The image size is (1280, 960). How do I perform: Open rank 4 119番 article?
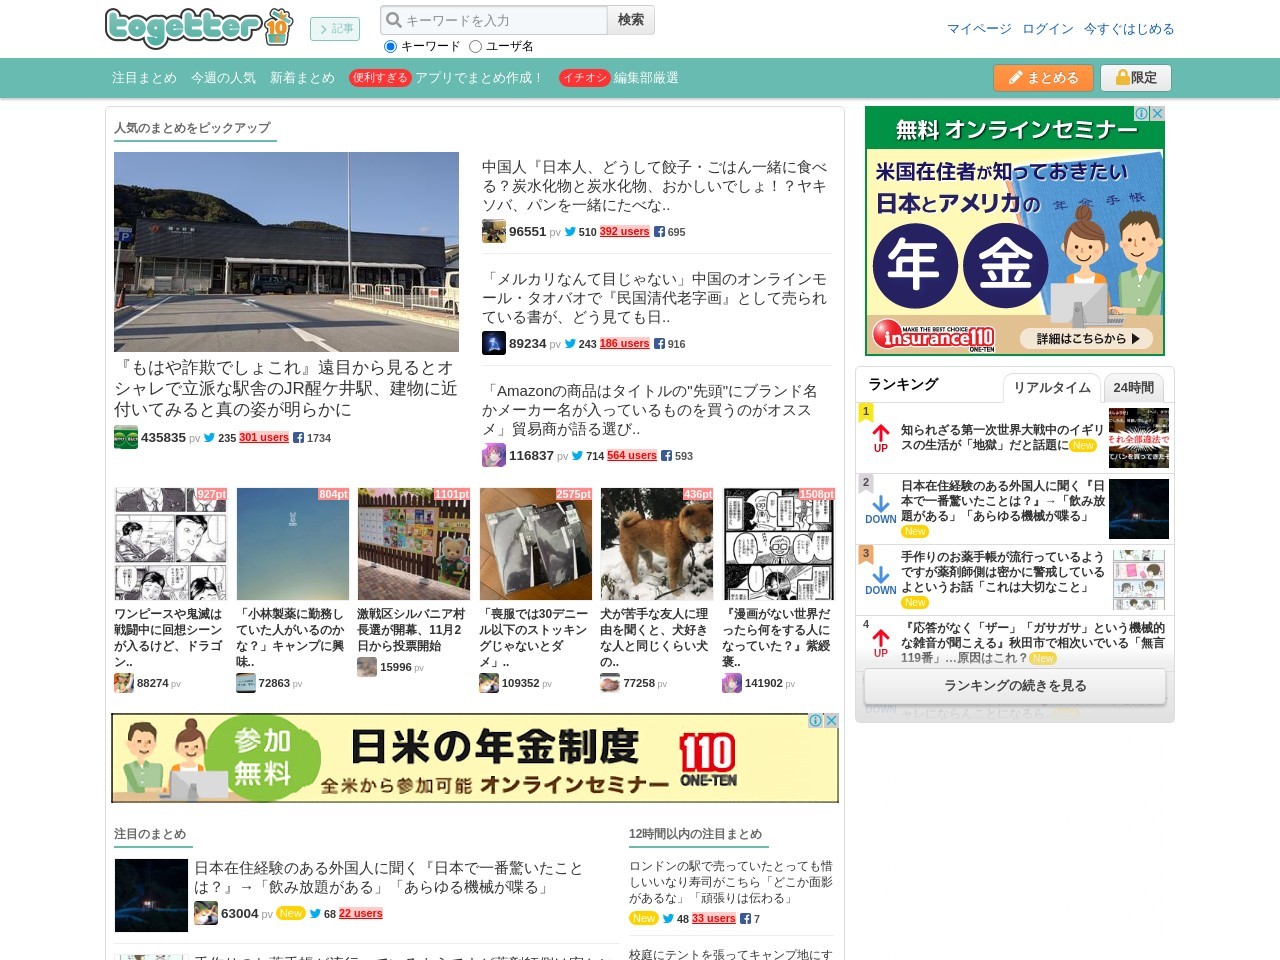[x=1032, y=642]
